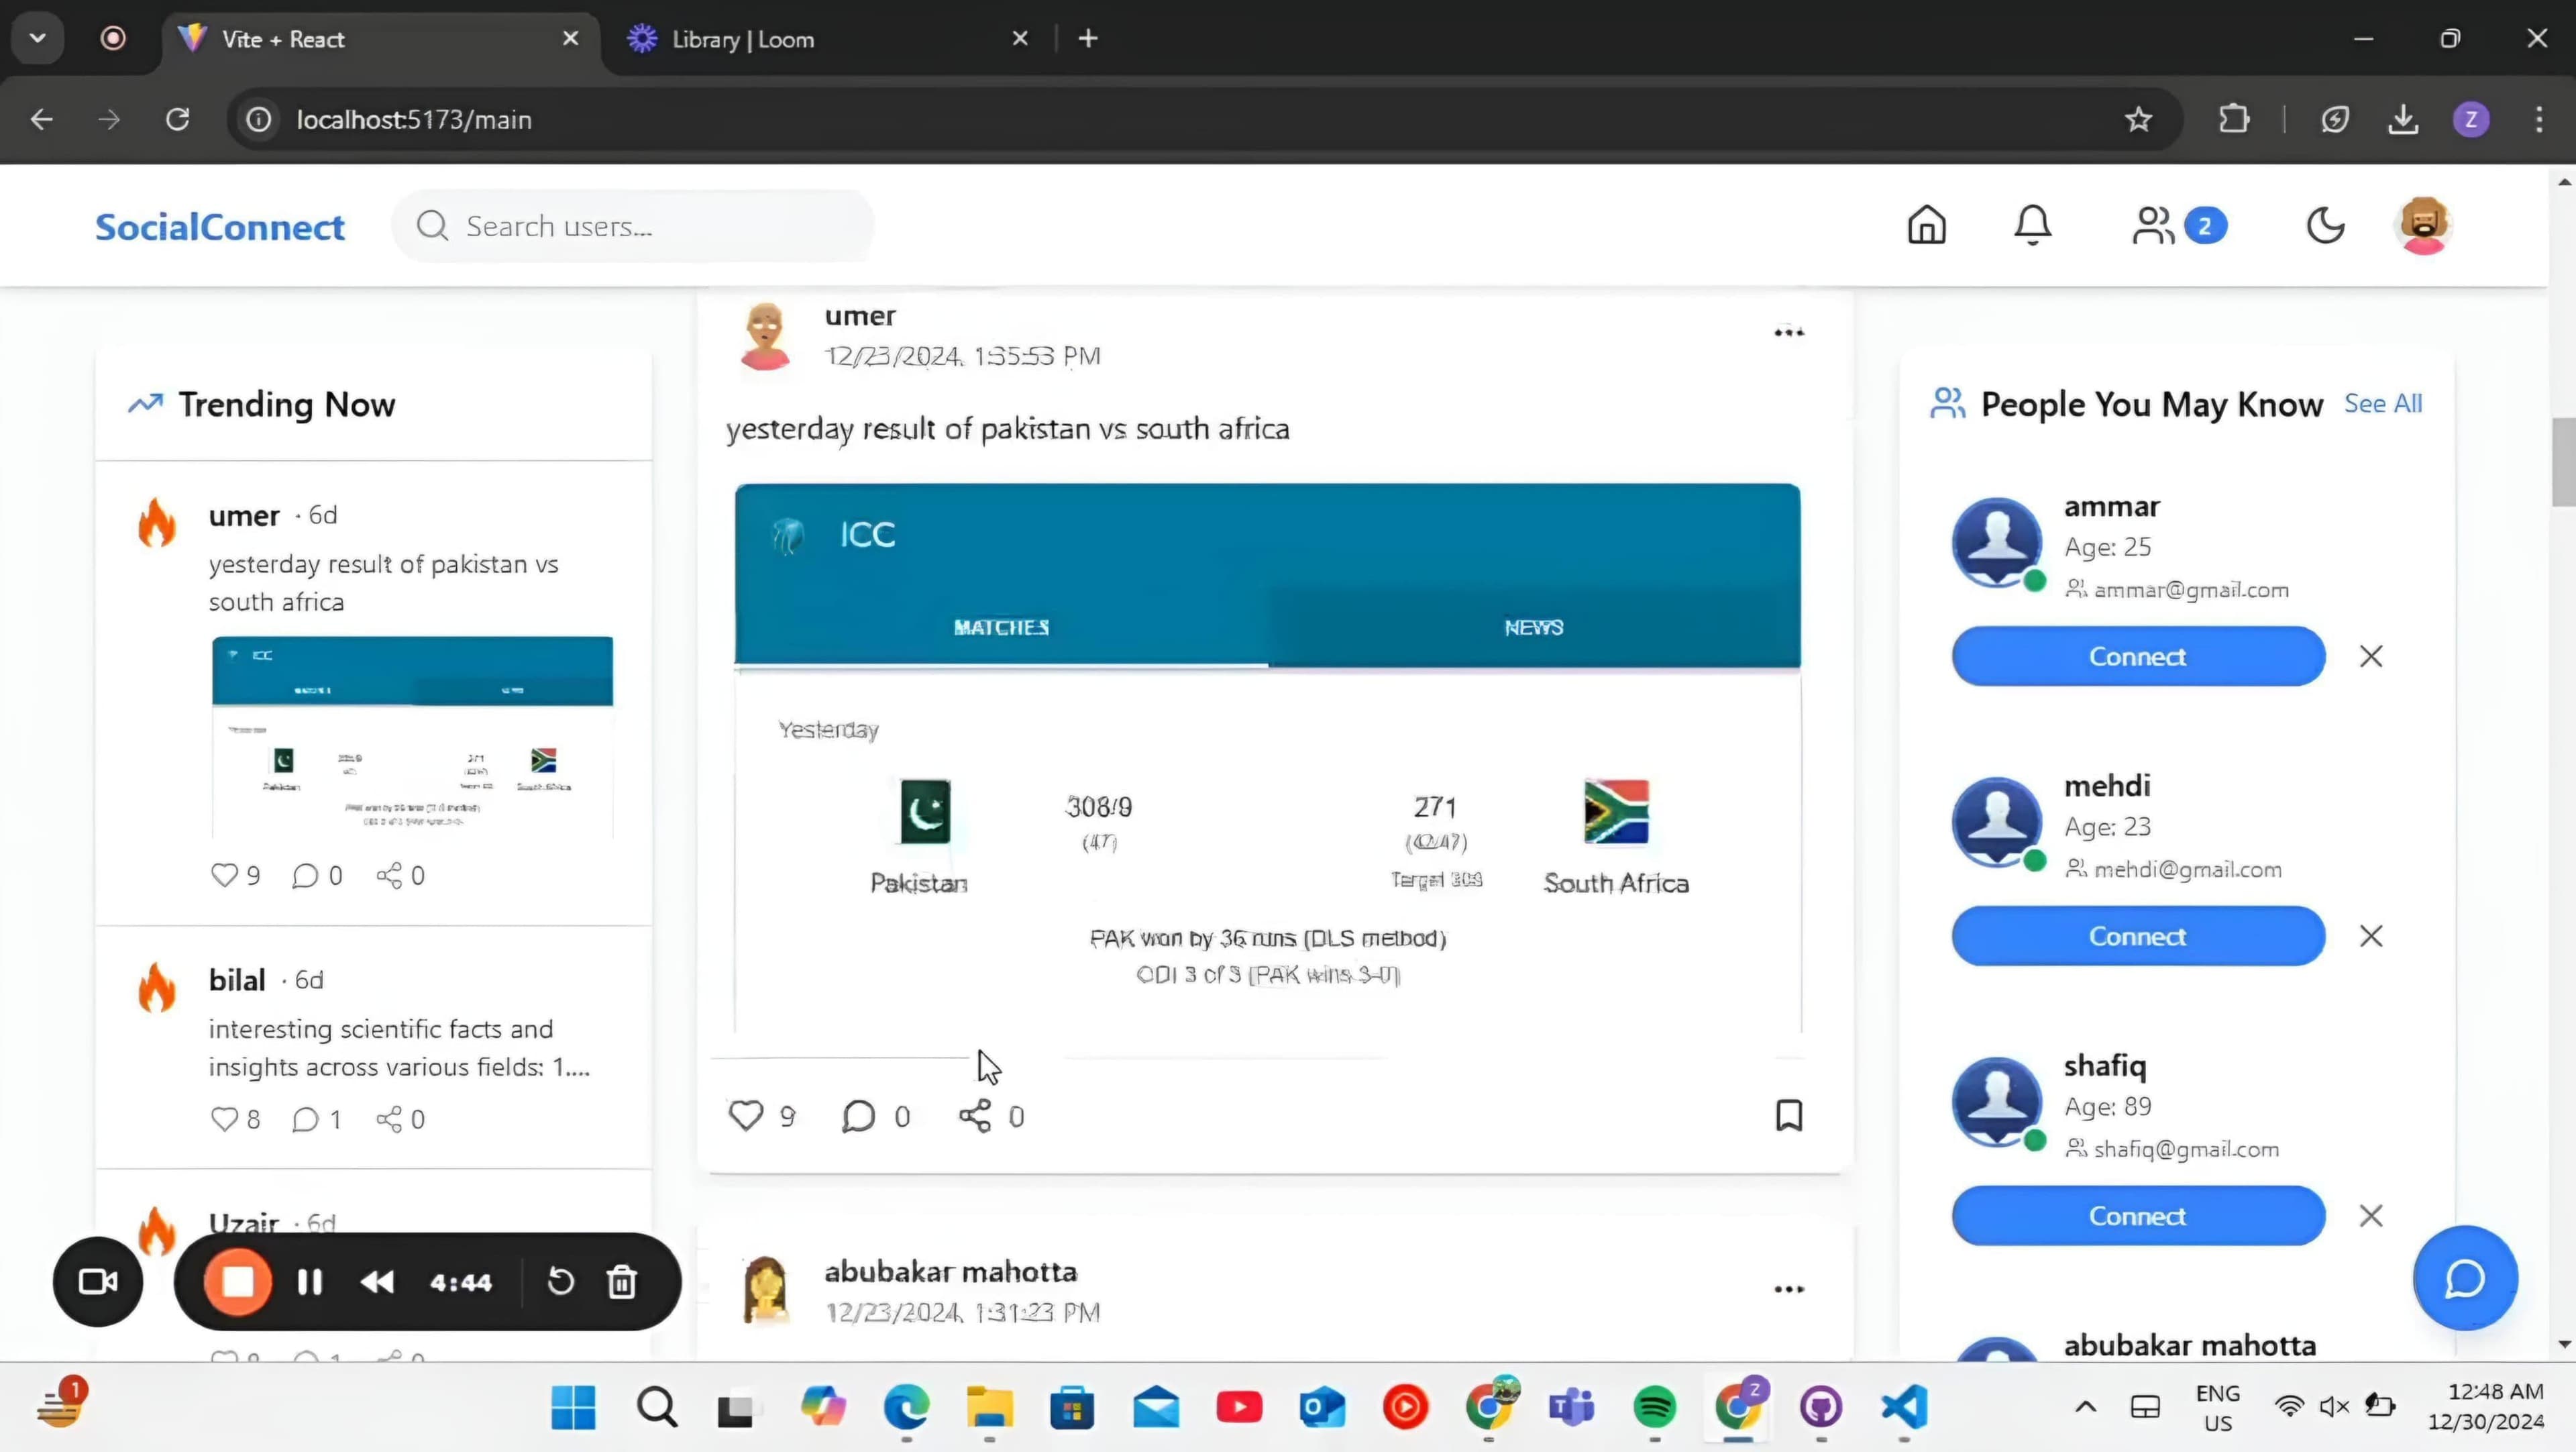Image resolution: width=2576 pixels, height=1452 pixels.
Task: Bookmark this page with star icon
Action: point(2138,120)
